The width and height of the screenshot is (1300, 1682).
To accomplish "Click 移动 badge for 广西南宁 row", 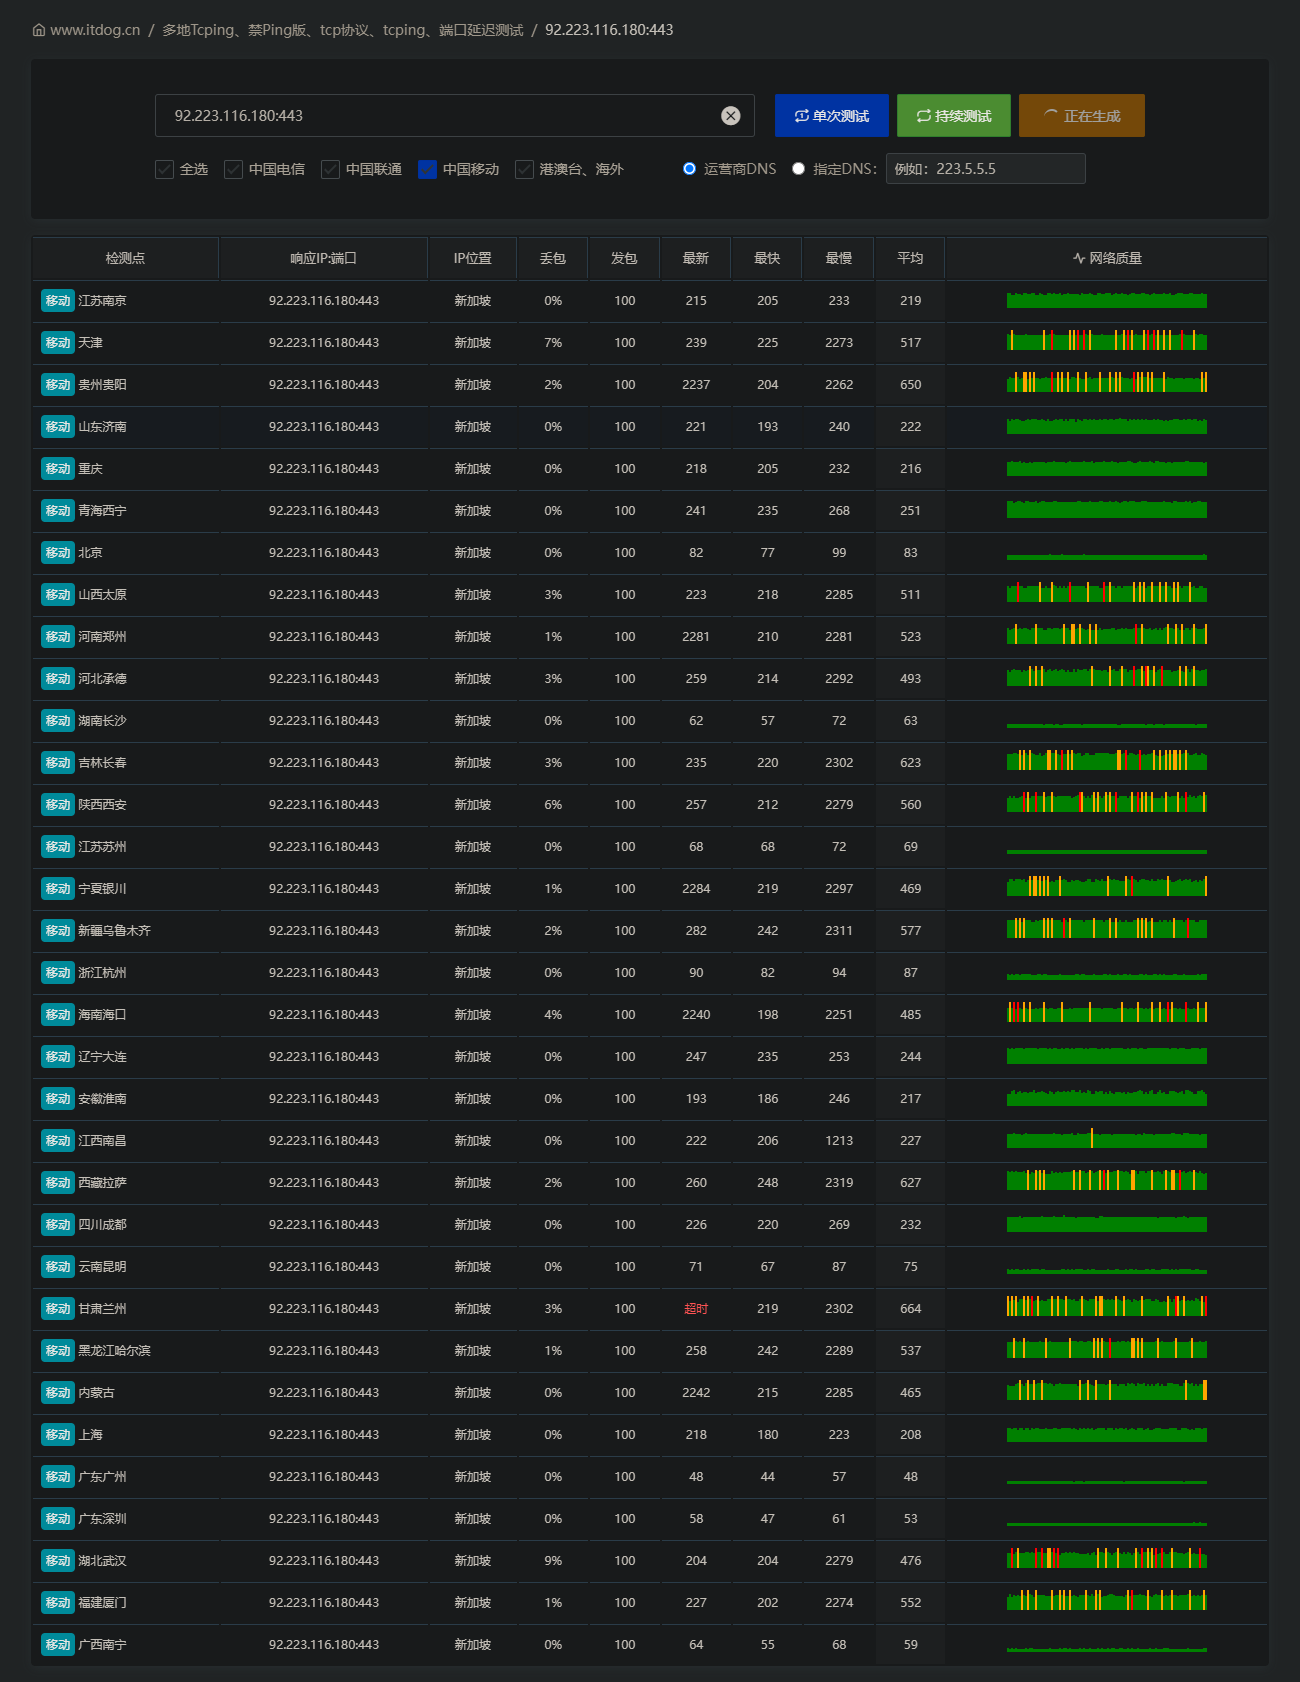I will click(58, 1645).
